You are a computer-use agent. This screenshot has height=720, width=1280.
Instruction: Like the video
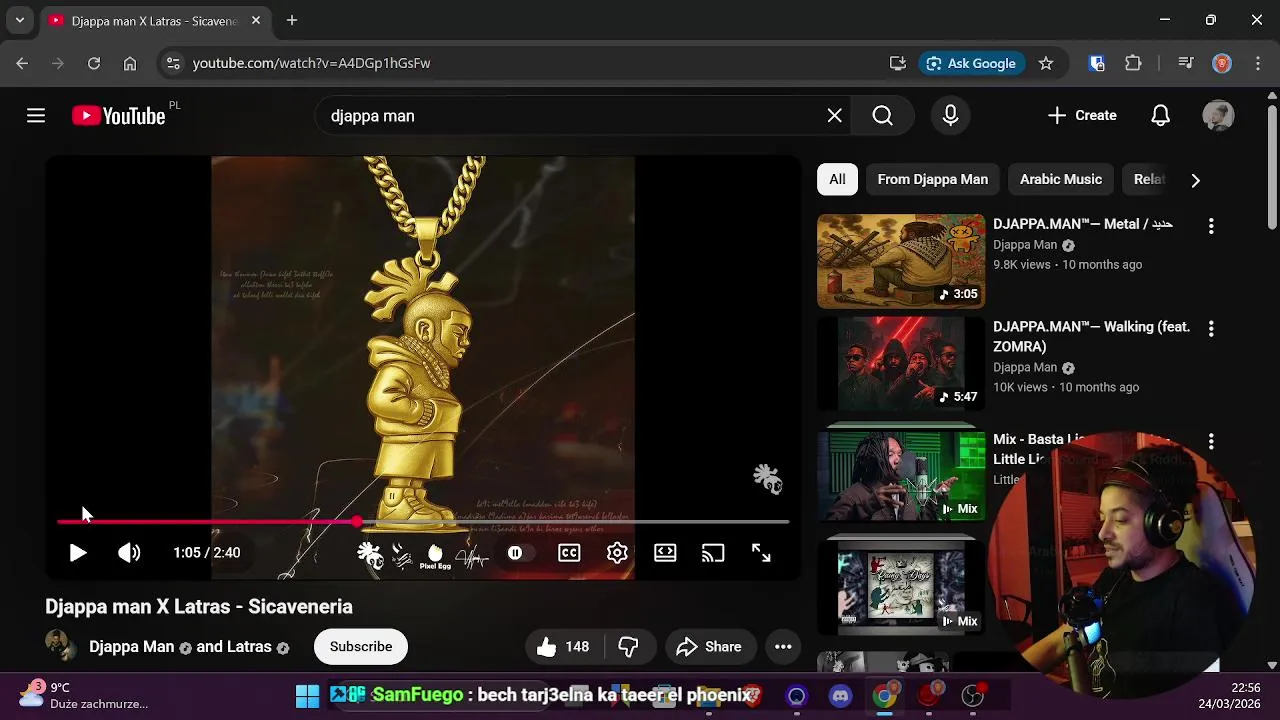click(x=563, y=647)
